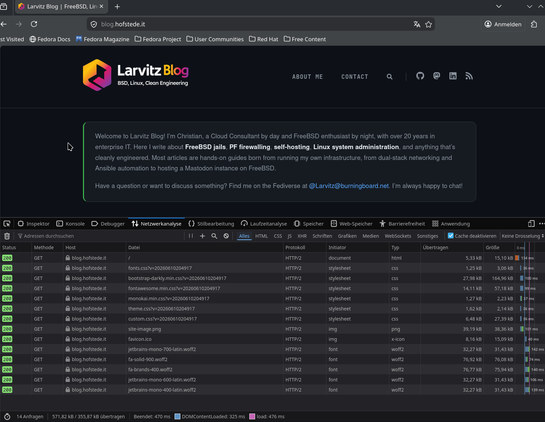Open the Free Content bookmarks folder
Viewport: 545px width, 422px height.
click(x=305, y=39)
